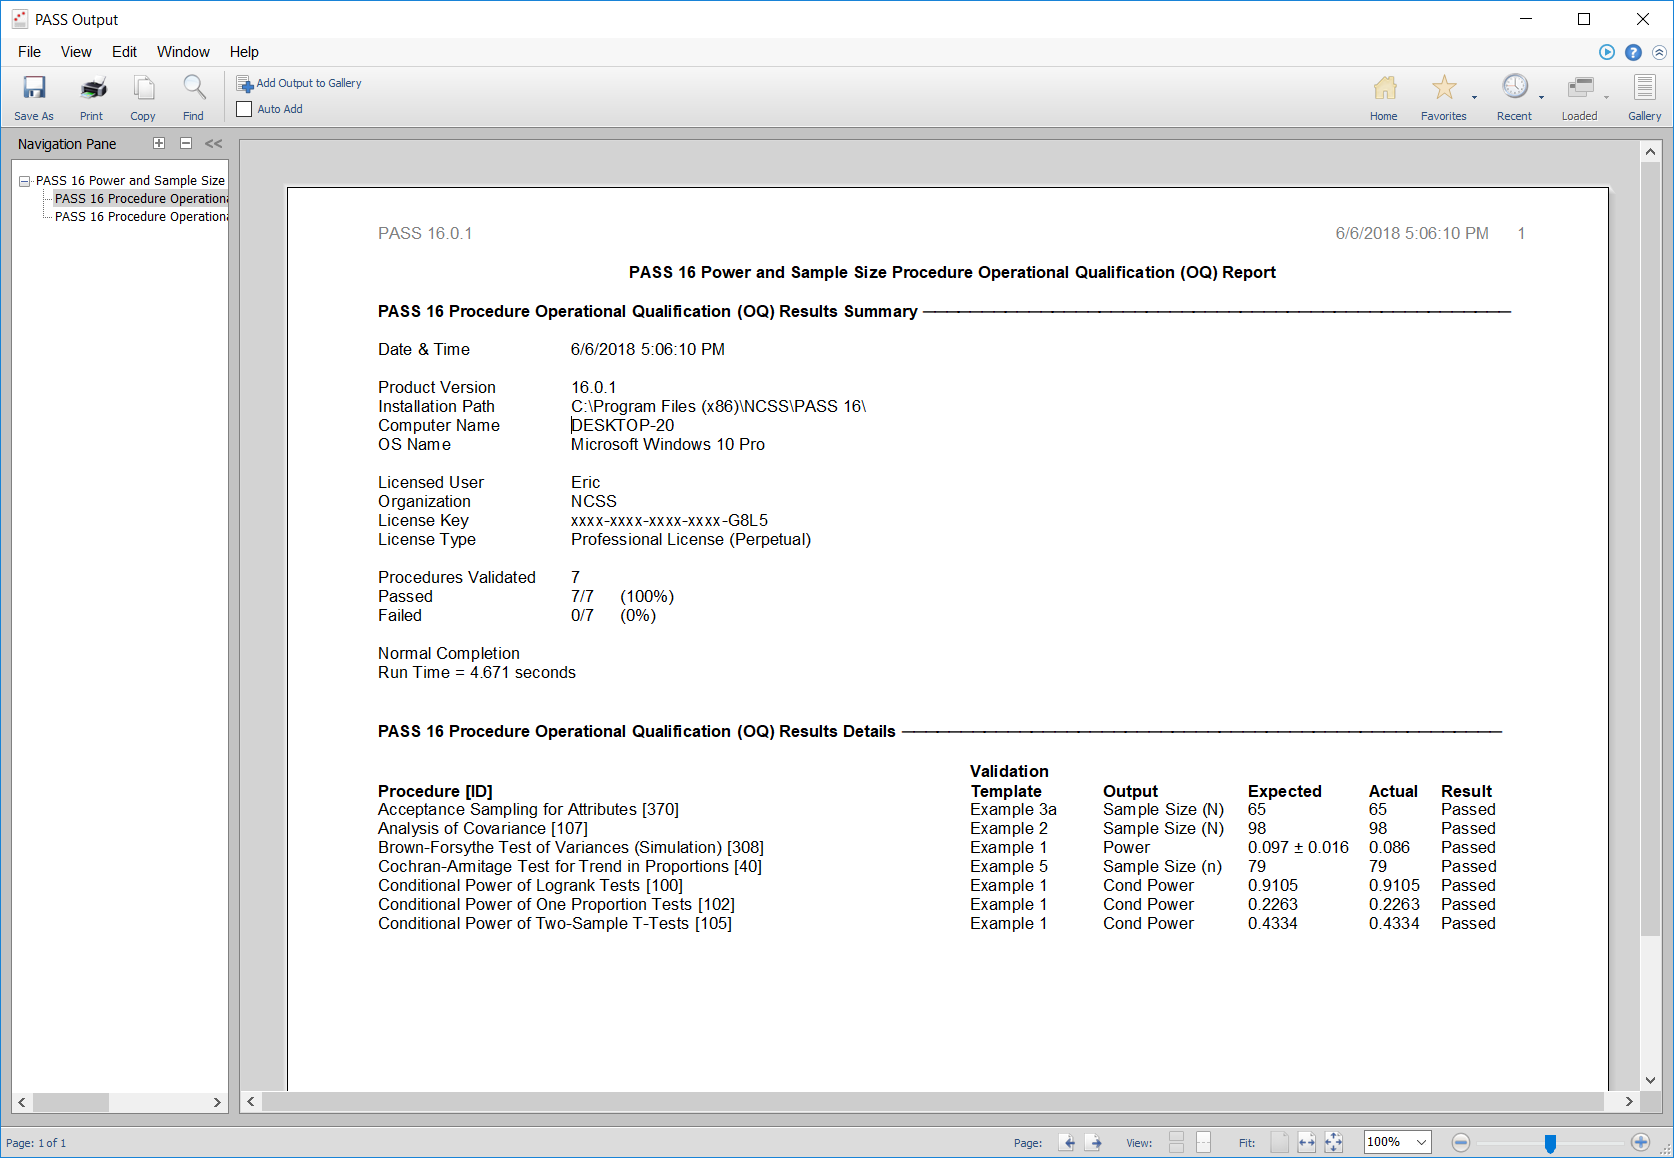Click 'Conditional Power of Two-Sample T-Tests [105]'
Screen dimensions: 1674x1158
click(x=555, y=924)
